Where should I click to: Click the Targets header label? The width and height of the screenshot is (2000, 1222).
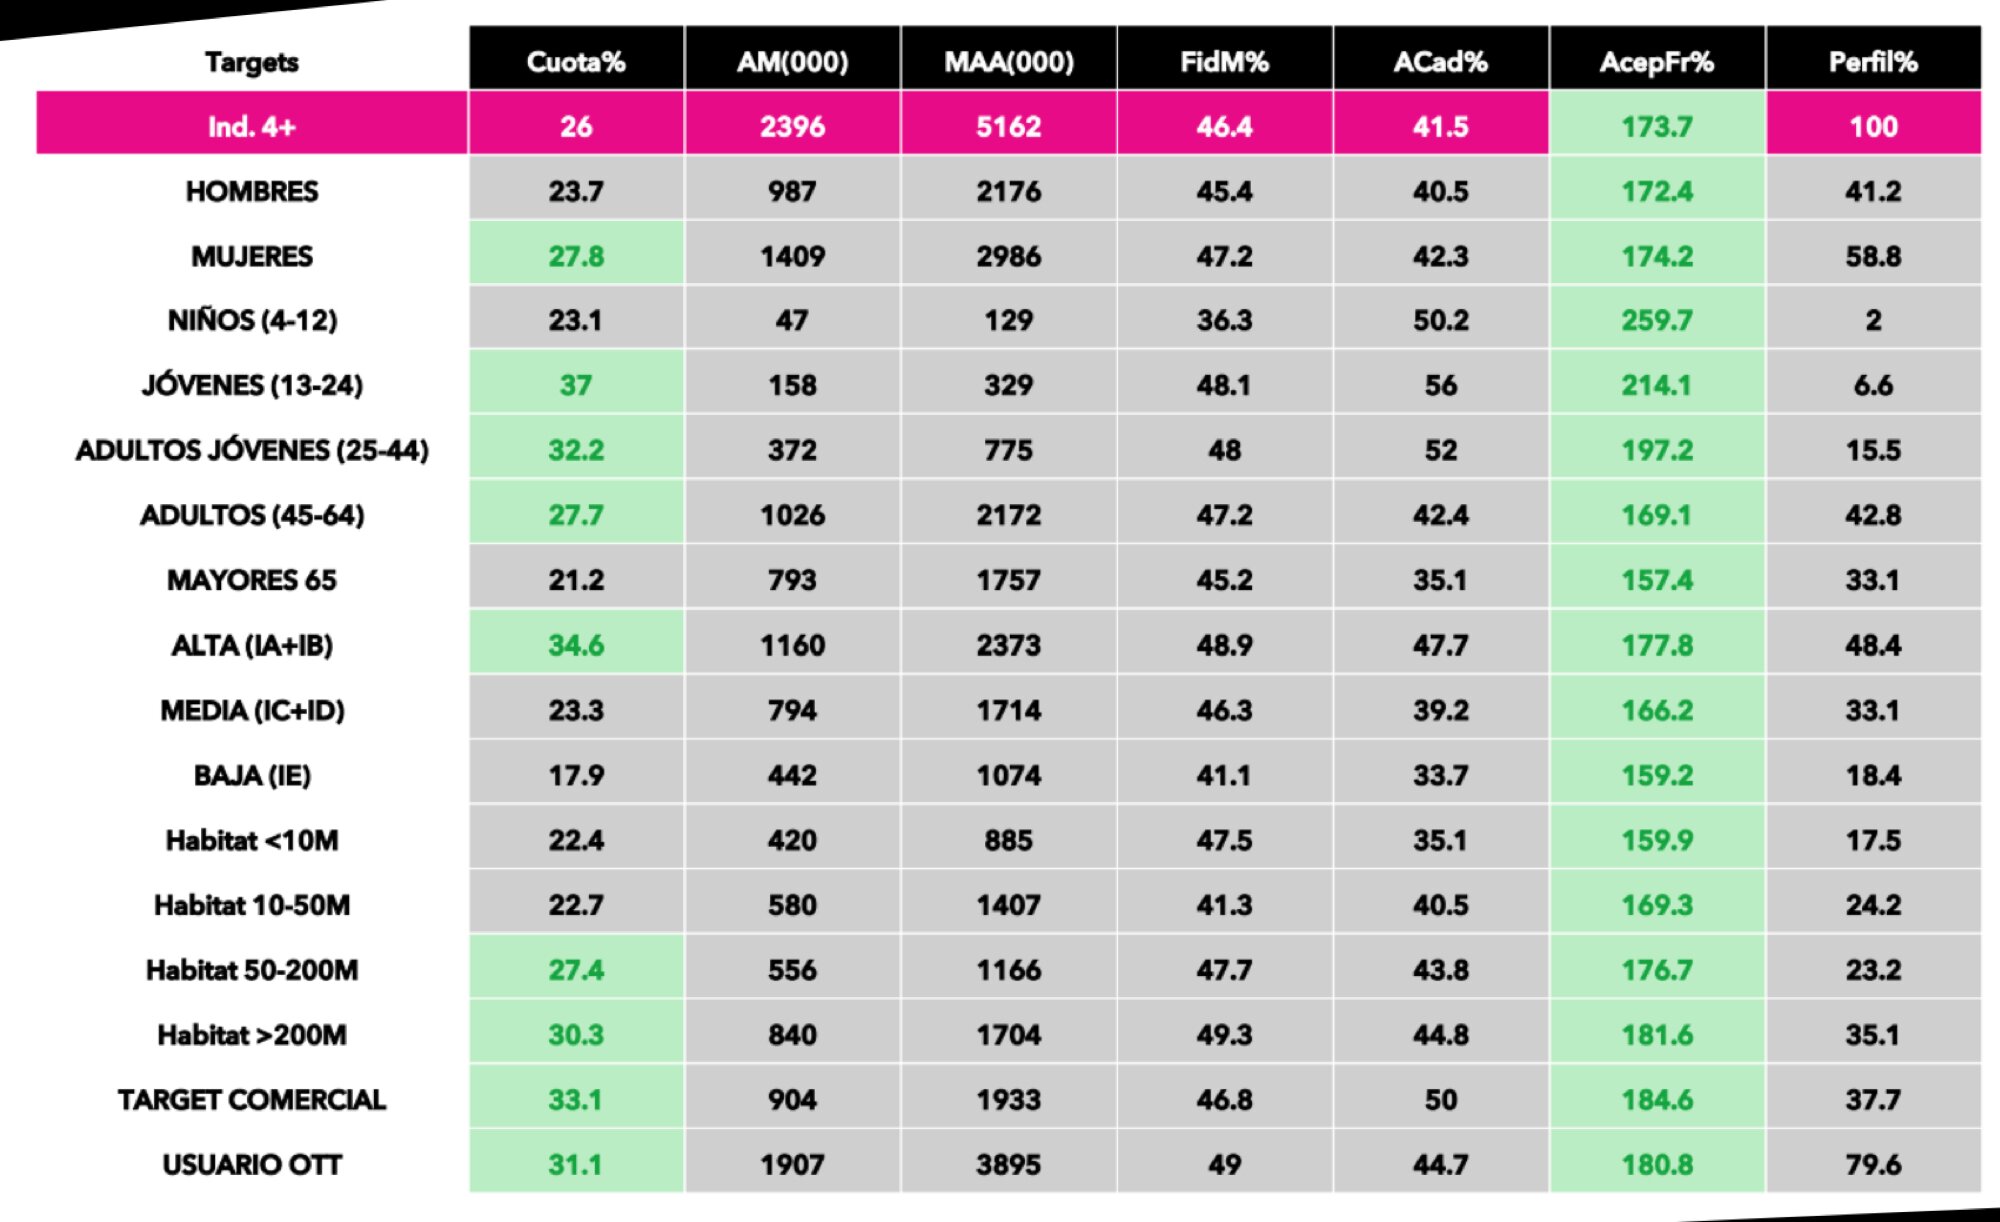(x=252, y=62)
